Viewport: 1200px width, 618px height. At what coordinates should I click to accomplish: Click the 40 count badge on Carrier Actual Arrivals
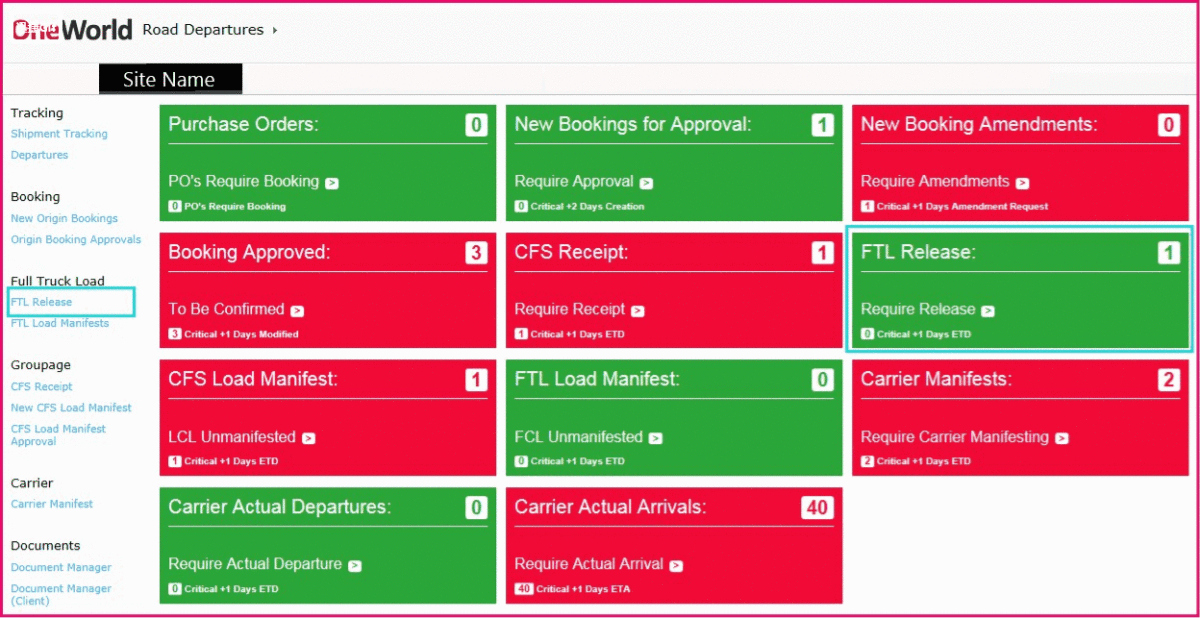818,507
